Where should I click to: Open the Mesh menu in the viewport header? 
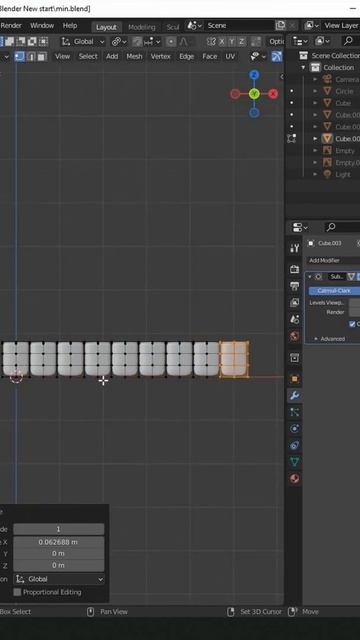[x=134, y=56]
